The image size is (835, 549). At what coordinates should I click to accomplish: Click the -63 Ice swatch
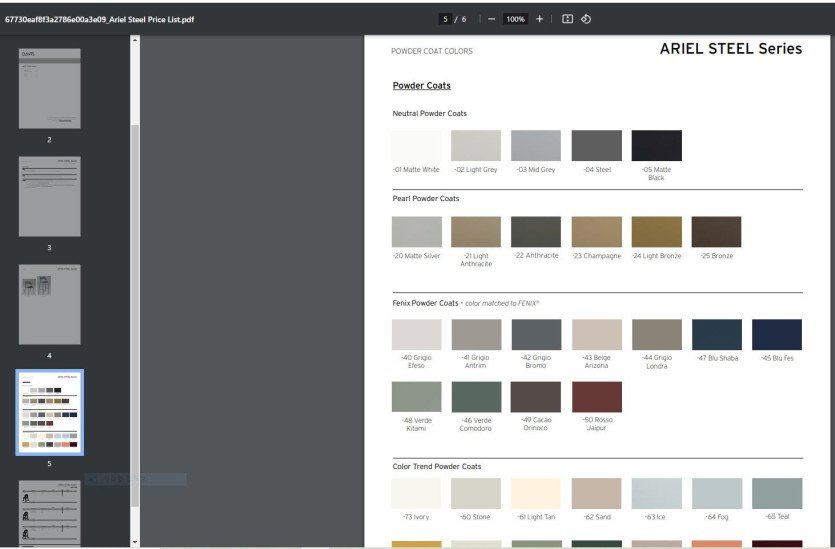coord(657,493)
